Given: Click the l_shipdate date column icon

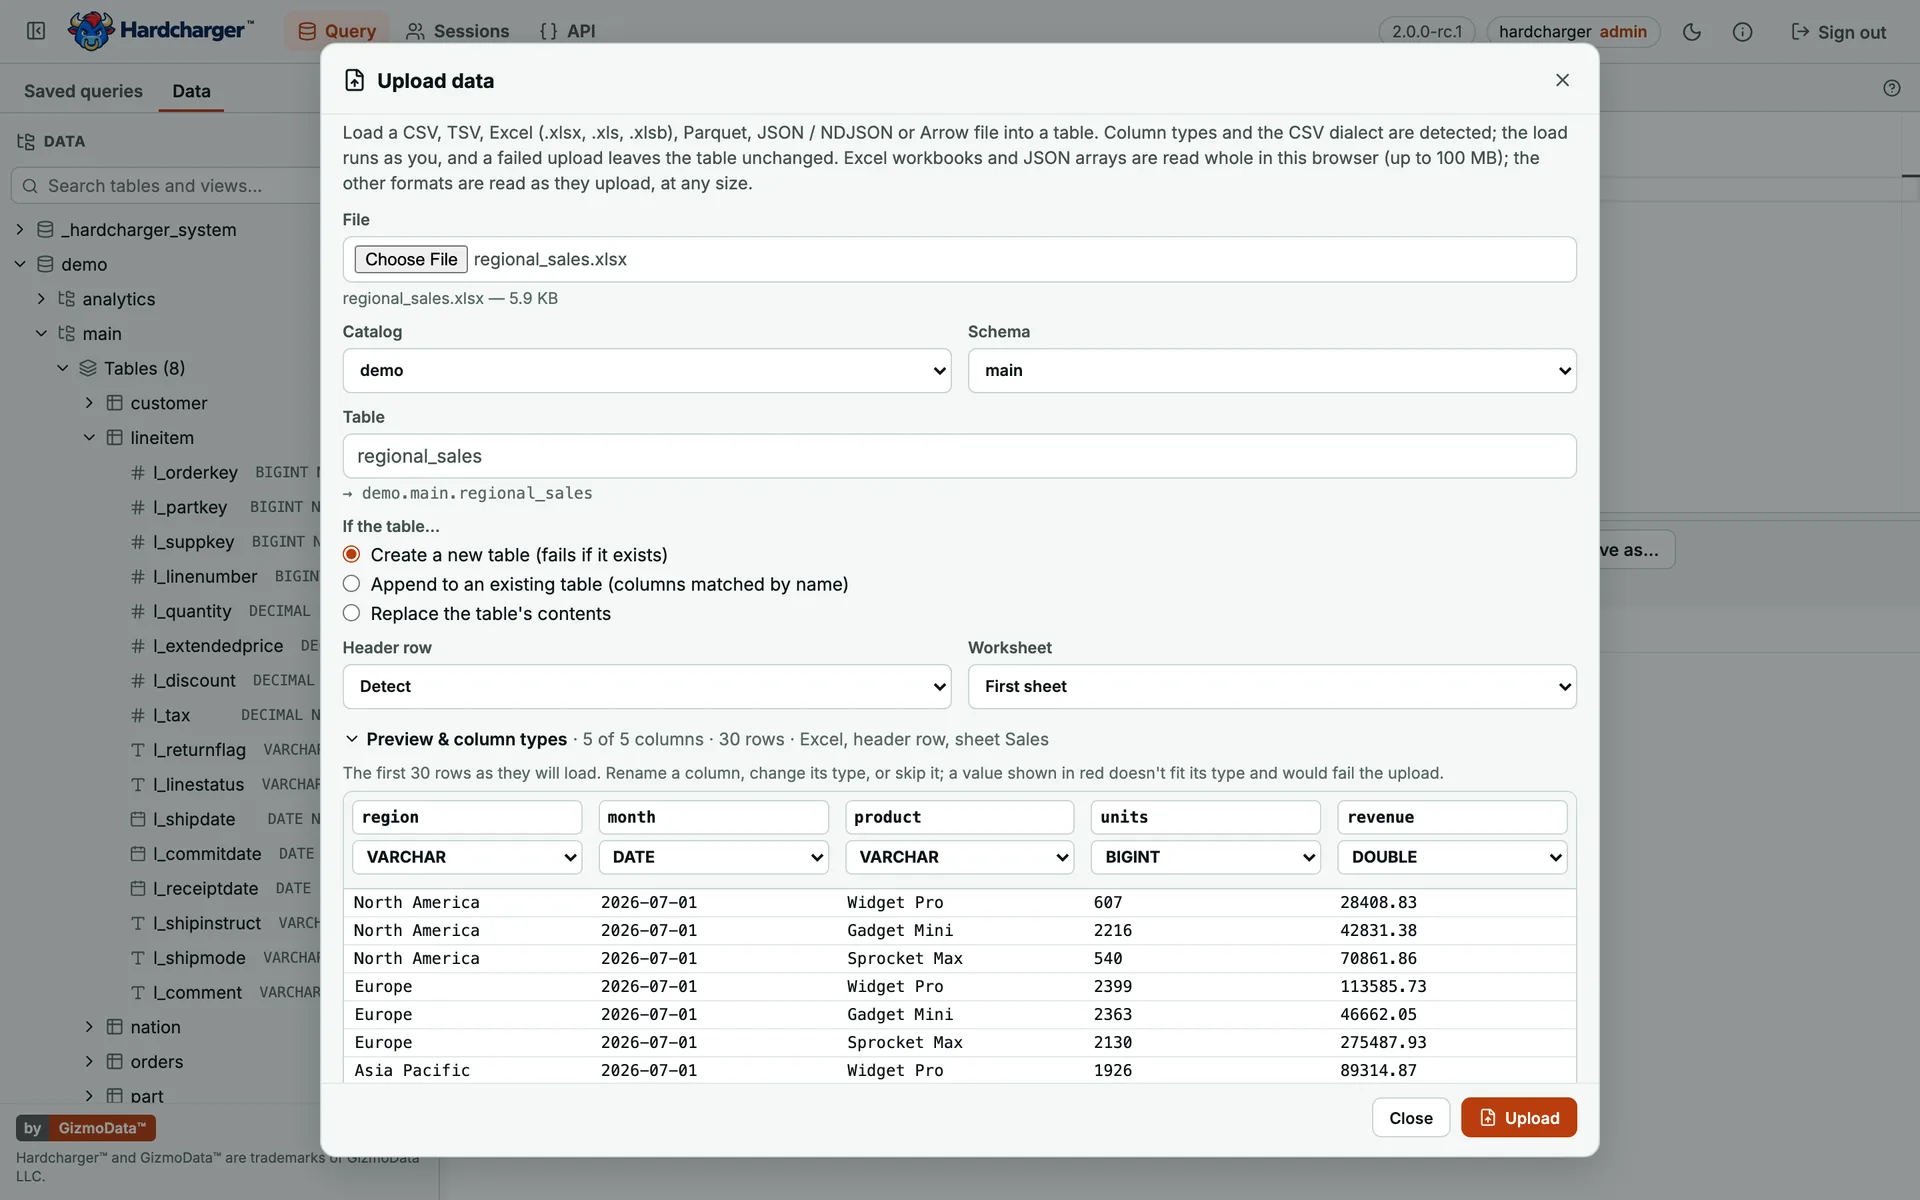Looking at the screenshot, I should pos(138,819).
